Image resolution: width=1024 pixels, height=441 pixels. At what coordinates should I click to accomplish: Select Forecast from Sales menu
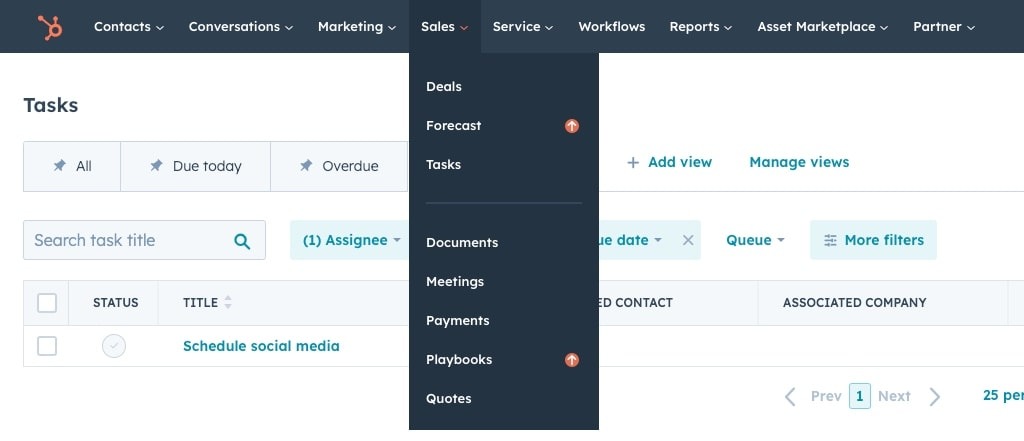[x=454, y=125]
